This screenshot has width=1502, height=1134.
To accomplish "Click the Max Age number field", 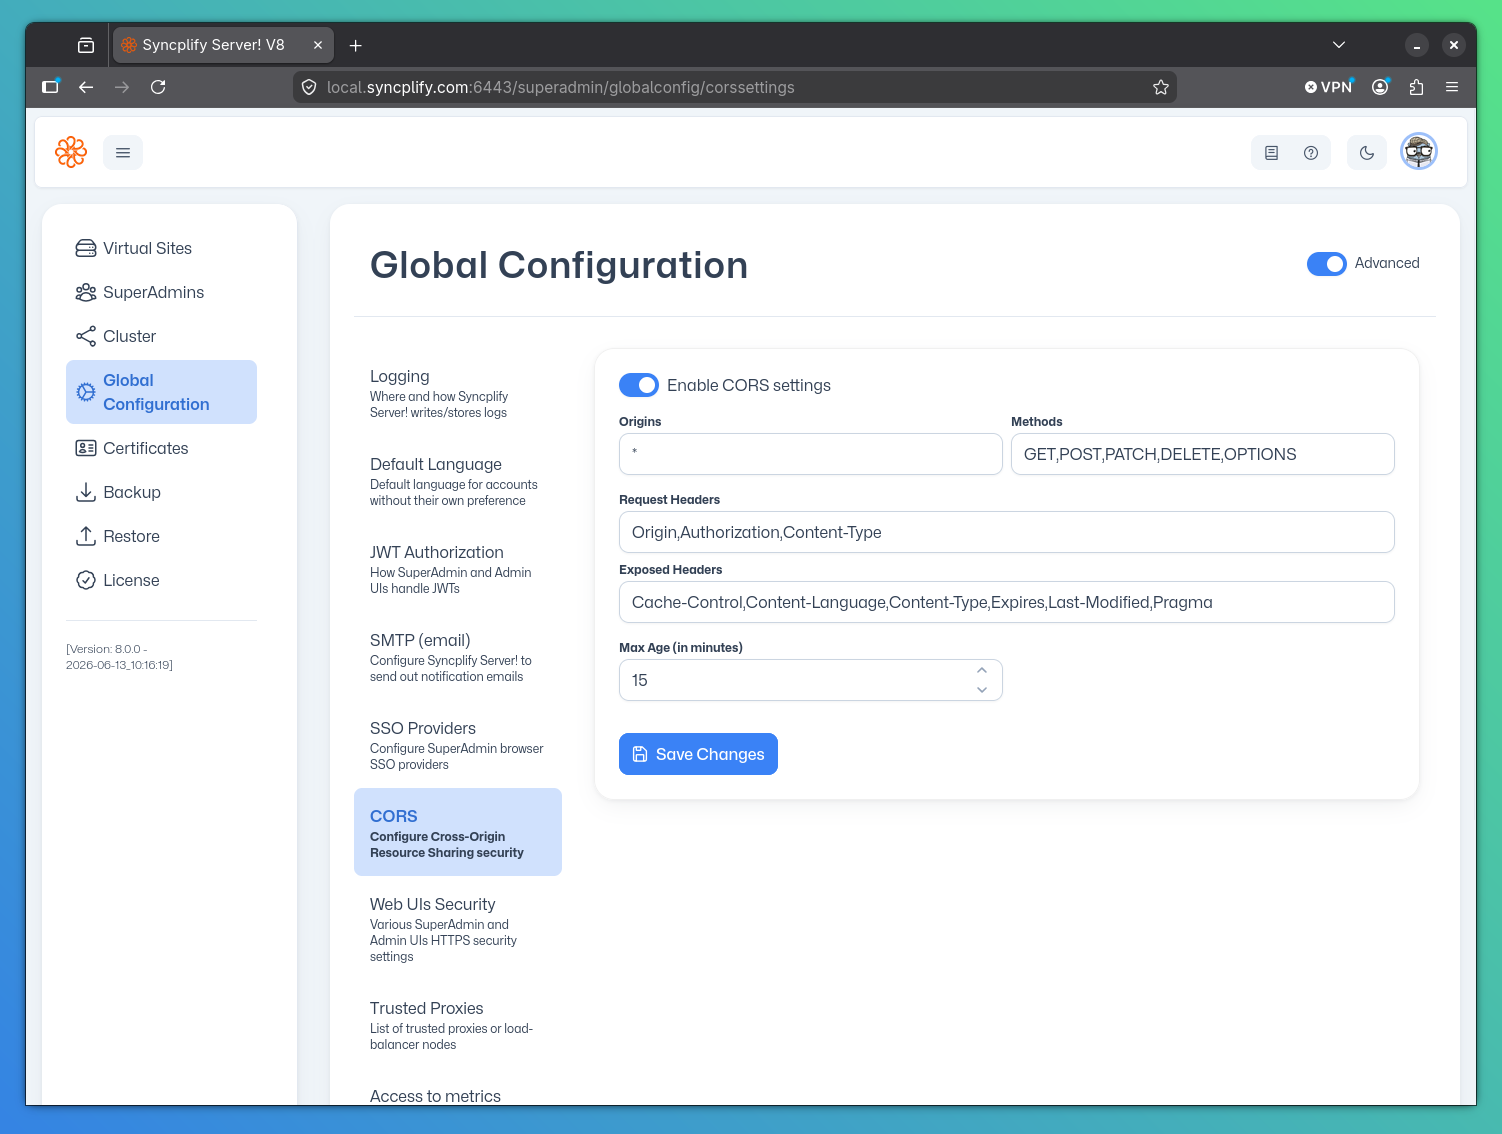I will 811,680.
